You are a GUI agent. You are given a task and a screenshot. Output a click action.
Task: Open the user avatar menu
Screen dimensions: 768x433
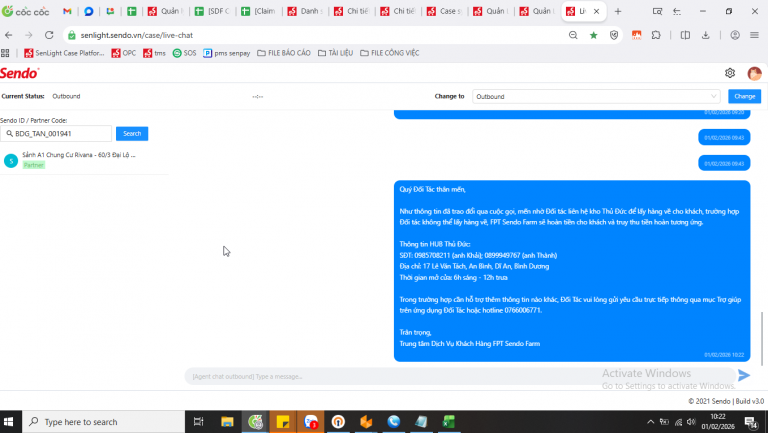click(754, 73)
